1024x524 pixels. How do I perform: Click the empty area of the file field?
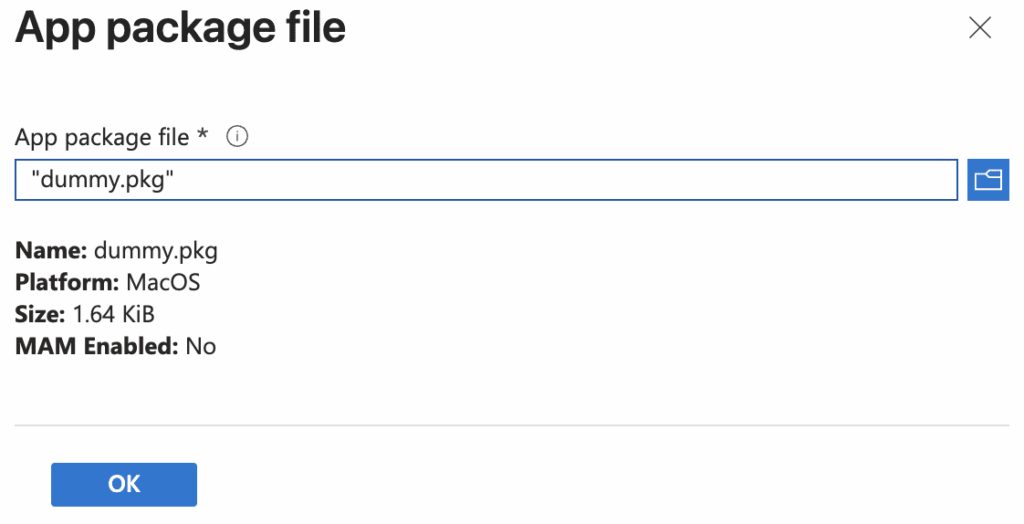[600, 180]
